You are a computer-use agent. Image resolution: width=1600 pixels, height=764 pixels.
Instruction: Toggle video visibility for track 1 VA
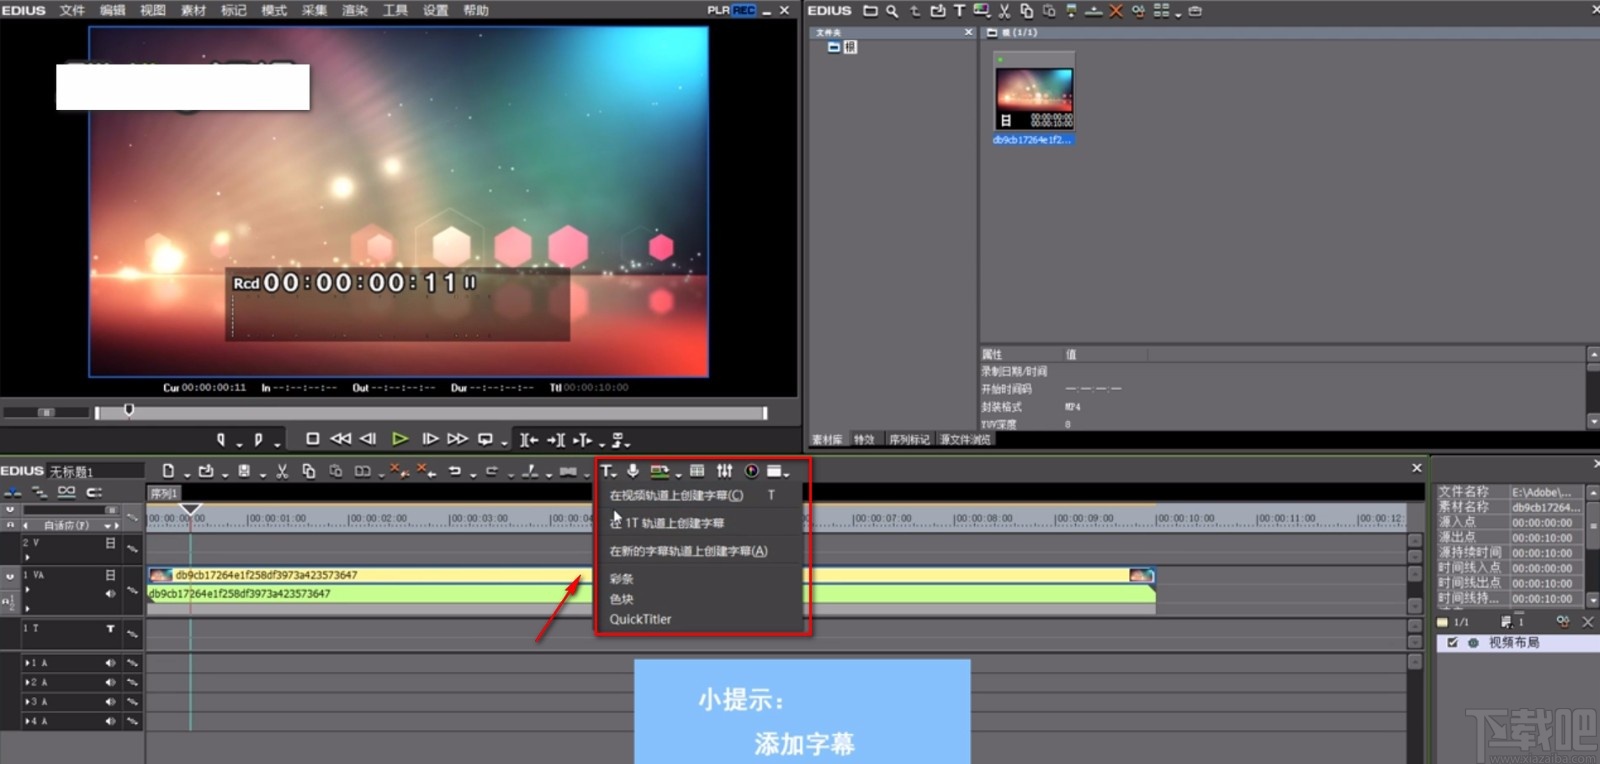(110, 575)
